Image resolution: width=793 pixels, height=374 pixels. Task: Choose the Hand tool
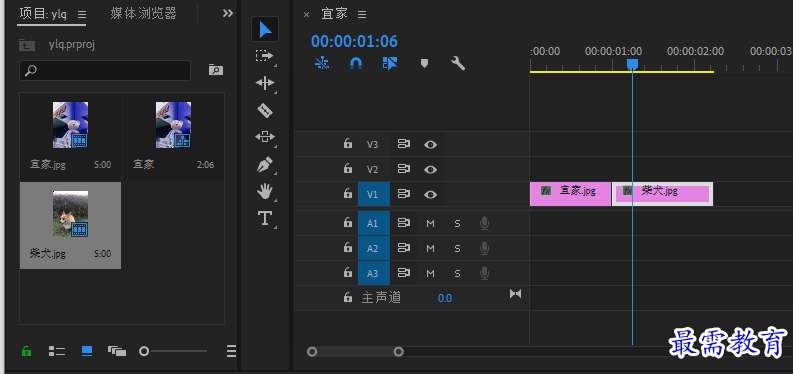[x=265, y=192]
